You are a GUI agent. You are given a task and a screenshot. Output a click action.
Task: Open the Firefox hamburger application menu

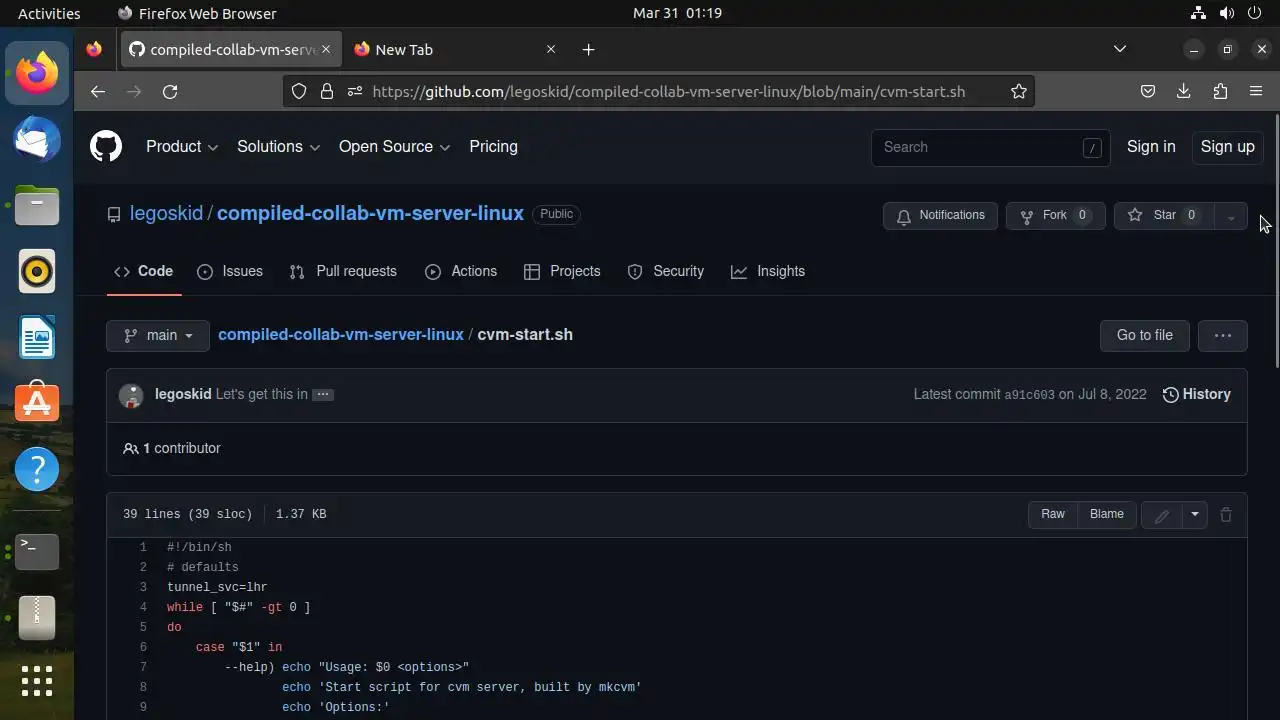[x=1256, y=91]
